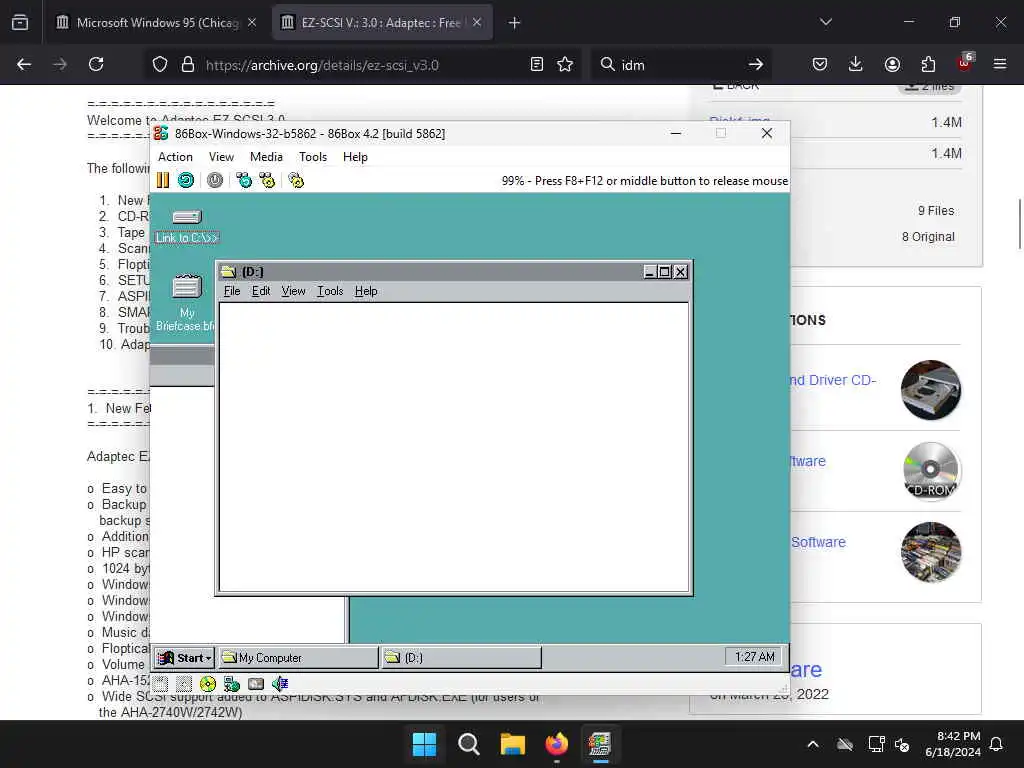The width and height of the screenshot is (1024, 768).
Task: Open the 86Box Tools menu
Action: 313,157
